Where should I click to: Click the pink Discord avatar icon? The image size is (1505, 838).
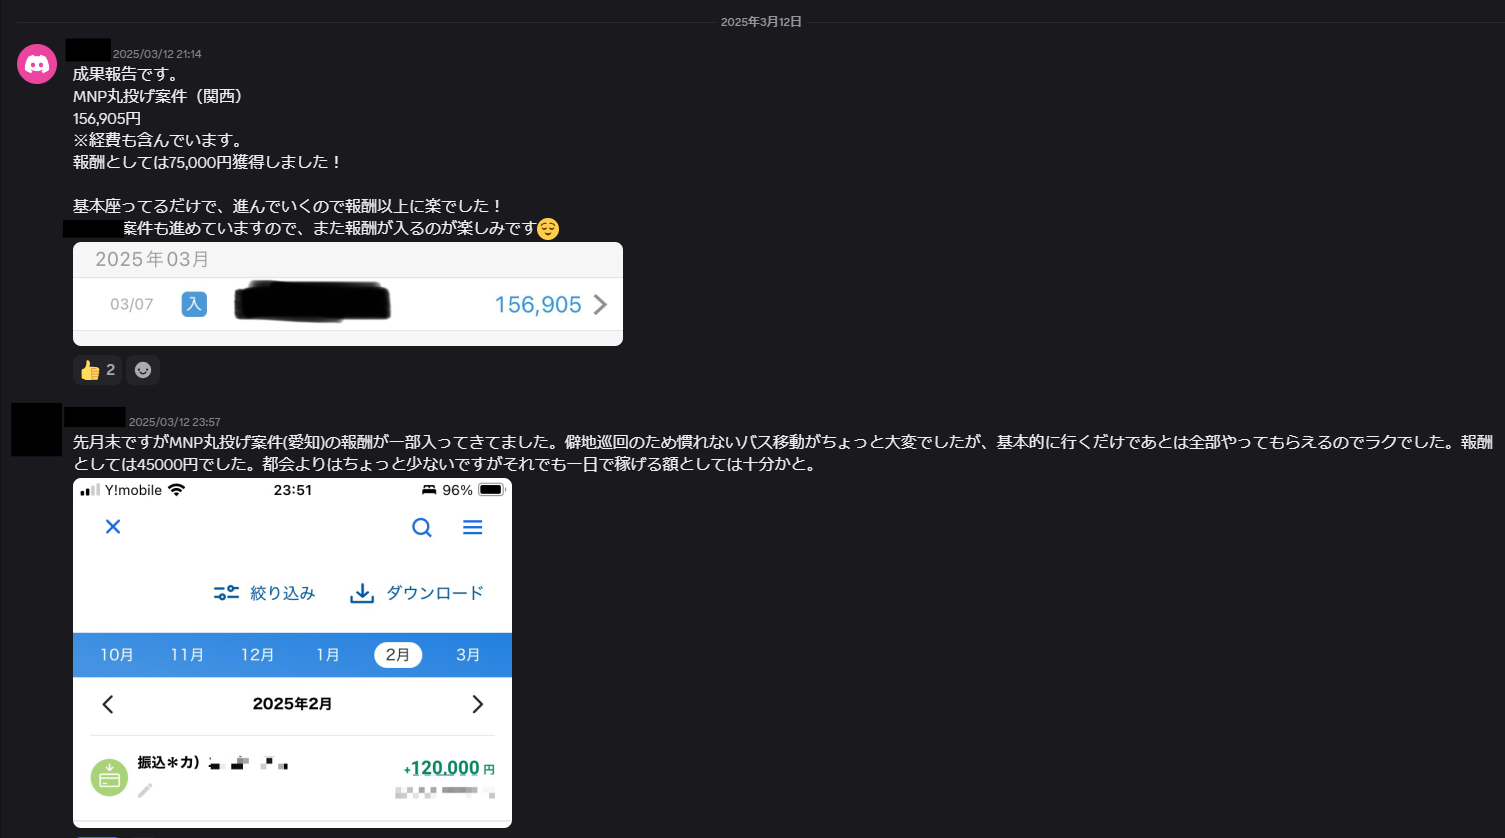tap(37, 64)
